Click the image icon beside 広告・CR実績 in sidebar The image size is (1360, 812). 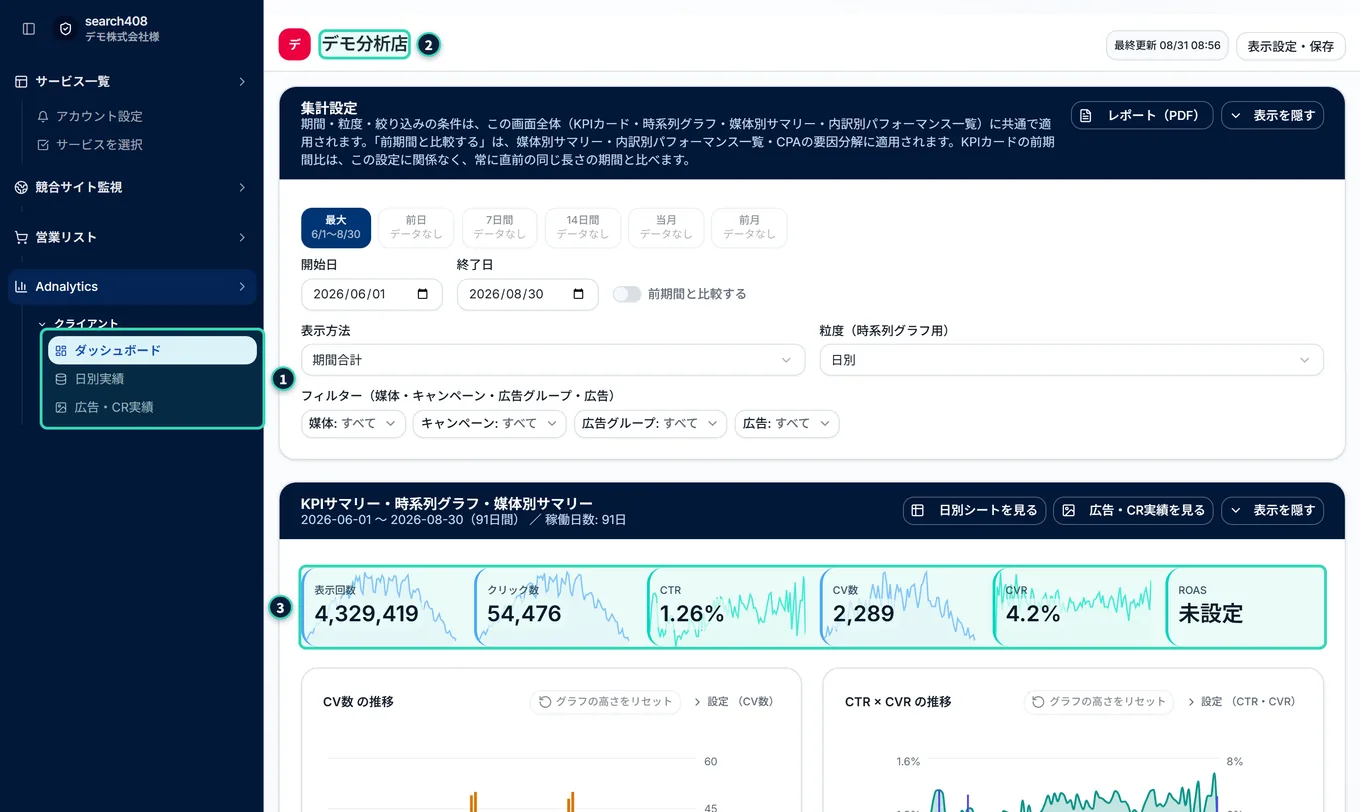tap(61, 407)
